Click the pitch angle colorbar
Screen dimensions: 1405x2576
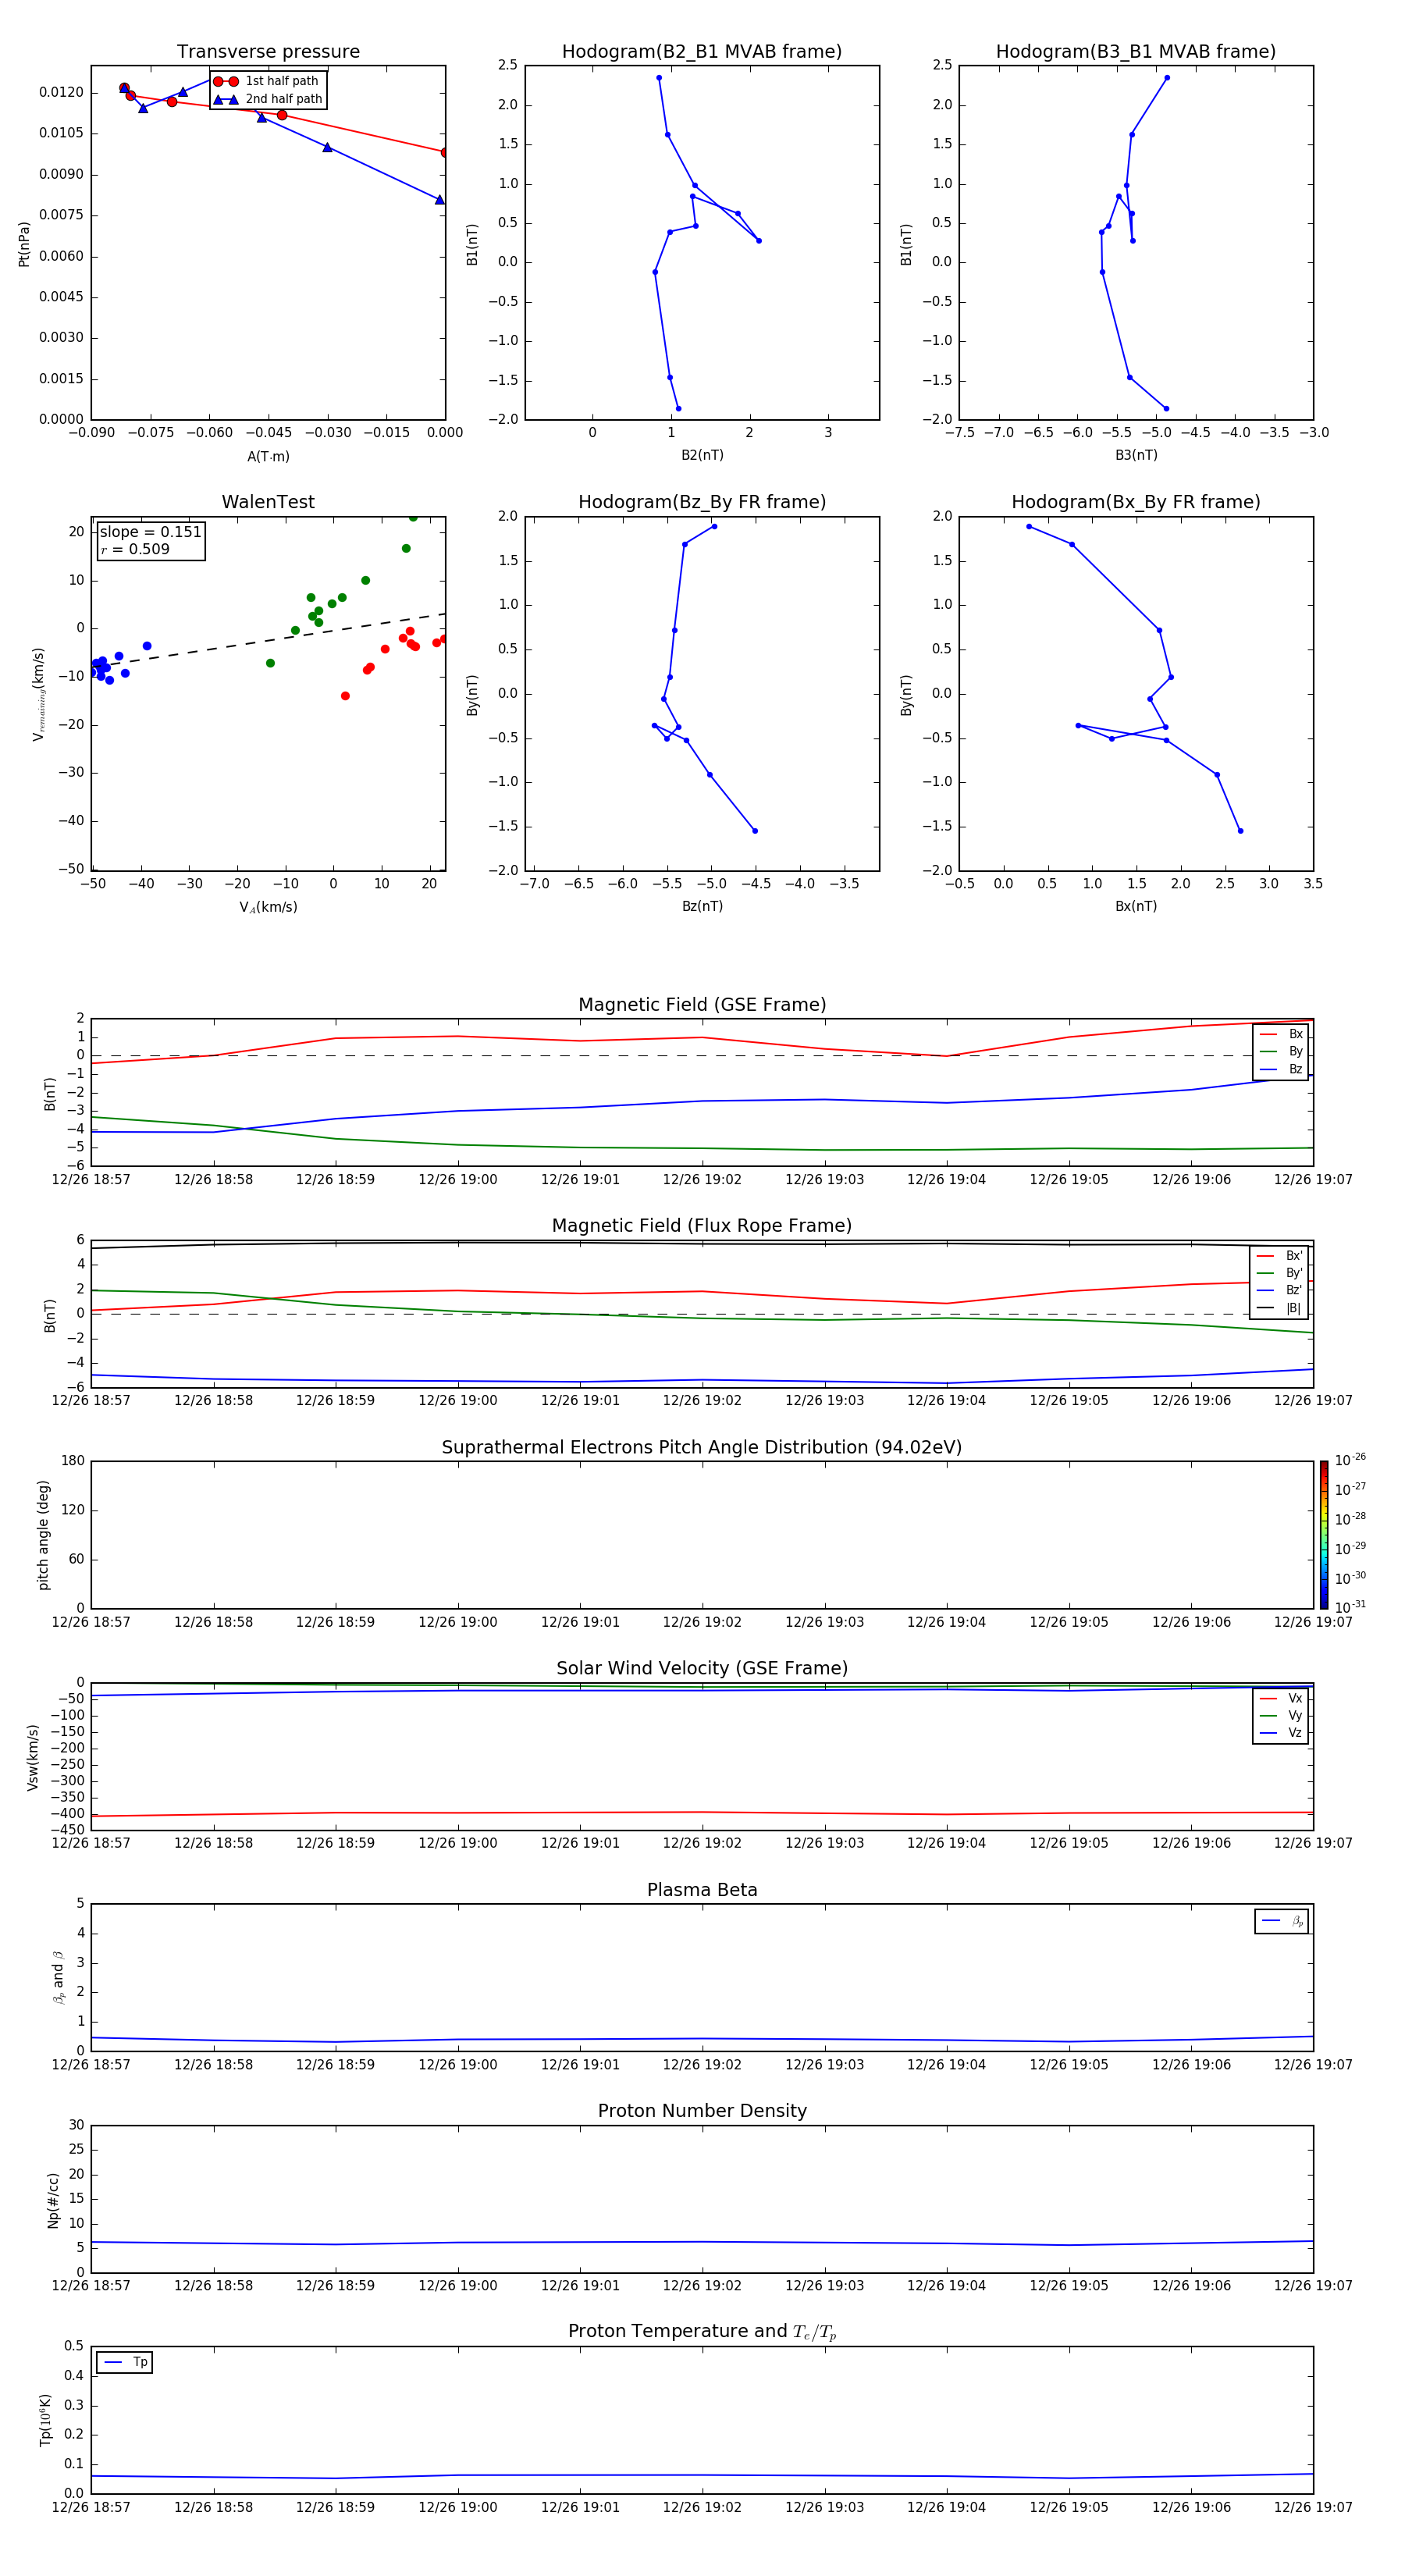pyautogui.click(x=1324, y=1535)
